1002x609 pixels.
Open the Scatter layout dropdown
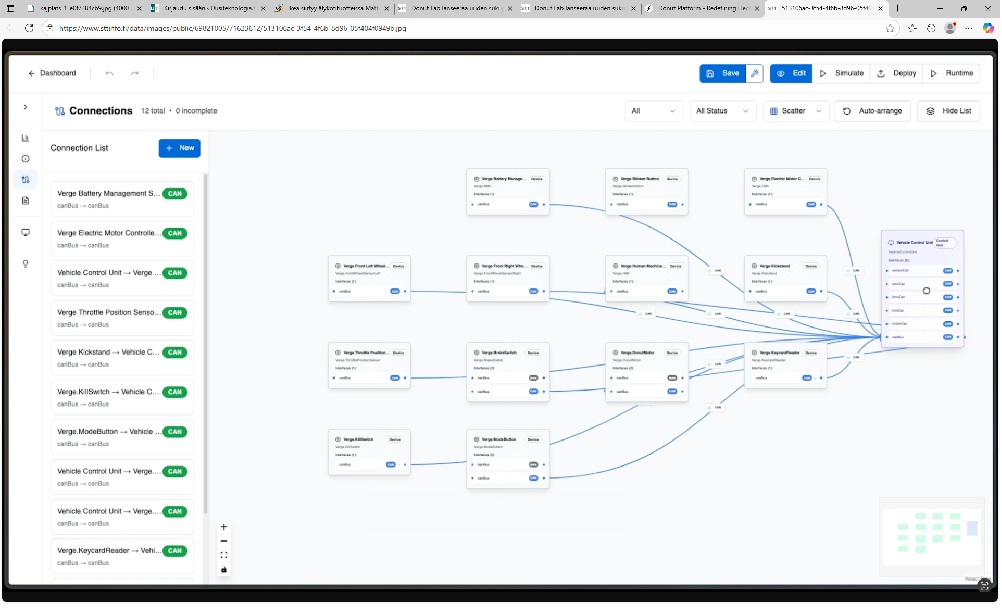(x=796, y=111)
